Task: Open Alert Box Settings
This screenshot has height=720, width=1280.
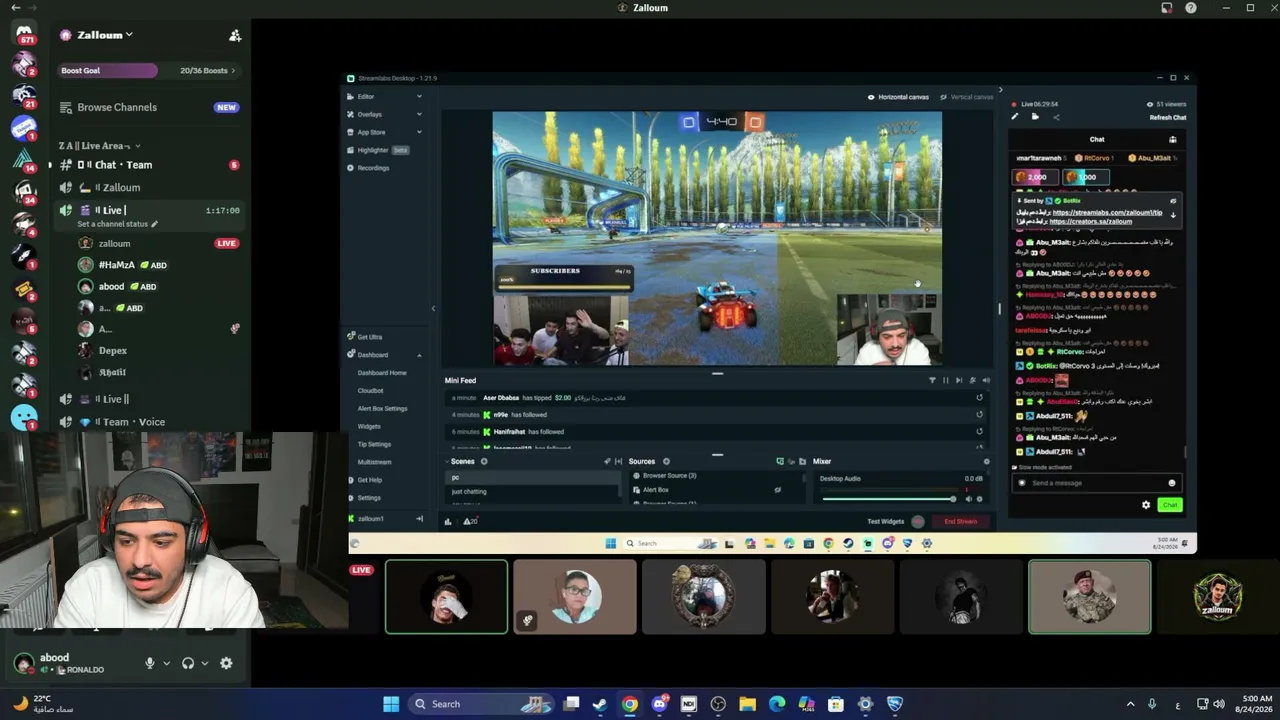Action: (383, 409)
